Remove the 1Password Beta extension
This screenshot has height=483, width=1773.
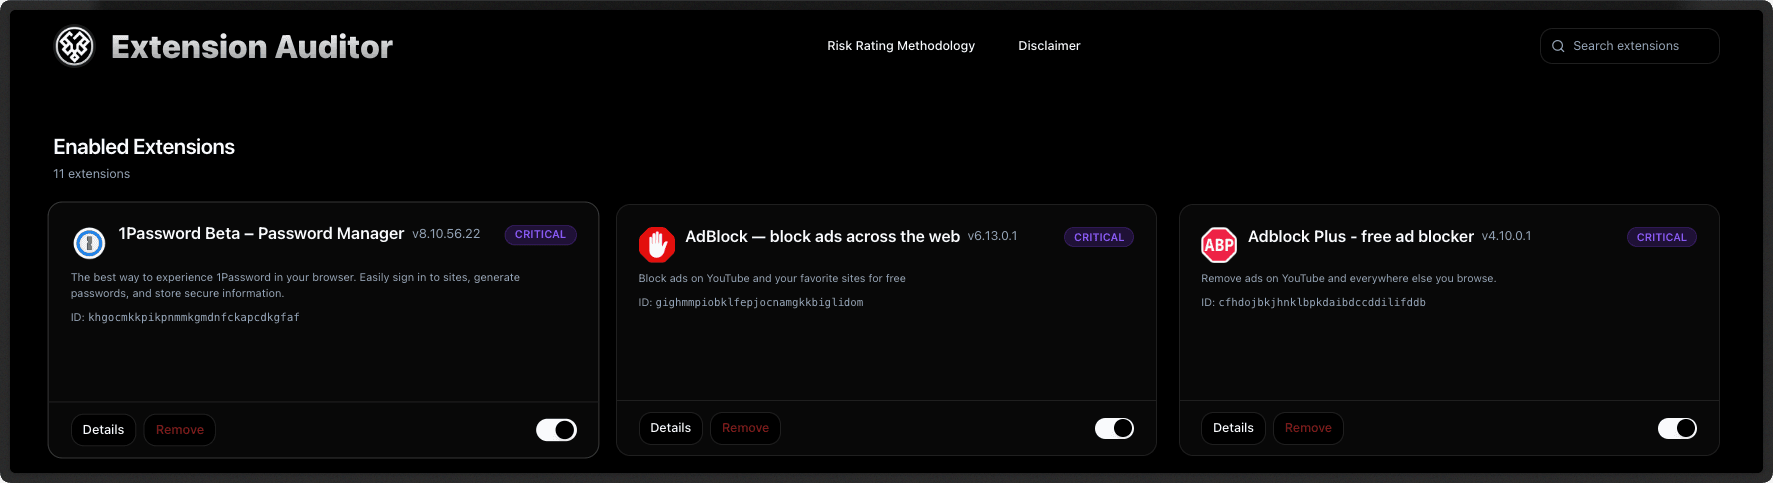tap(180, 430)
